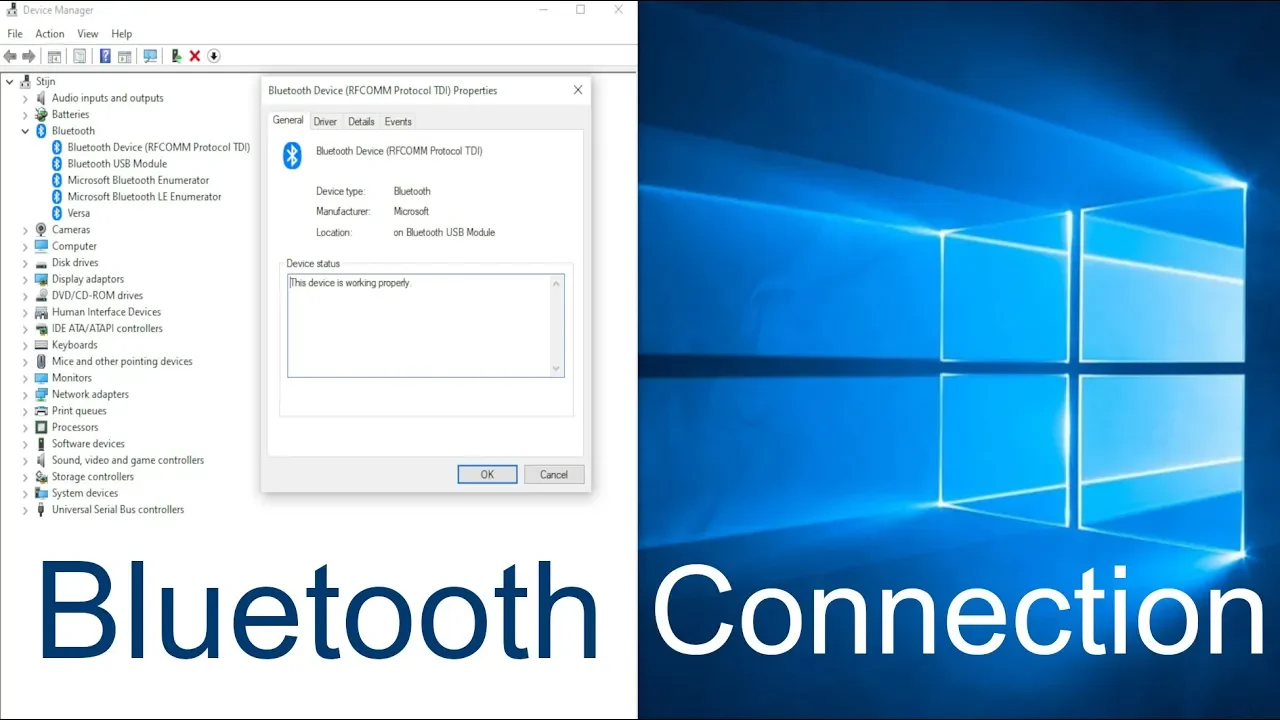Click the Device status scrollbar down arrow
Viewport: 1280px width, 720px height.
pyautogui.click(x=557, y=369)
